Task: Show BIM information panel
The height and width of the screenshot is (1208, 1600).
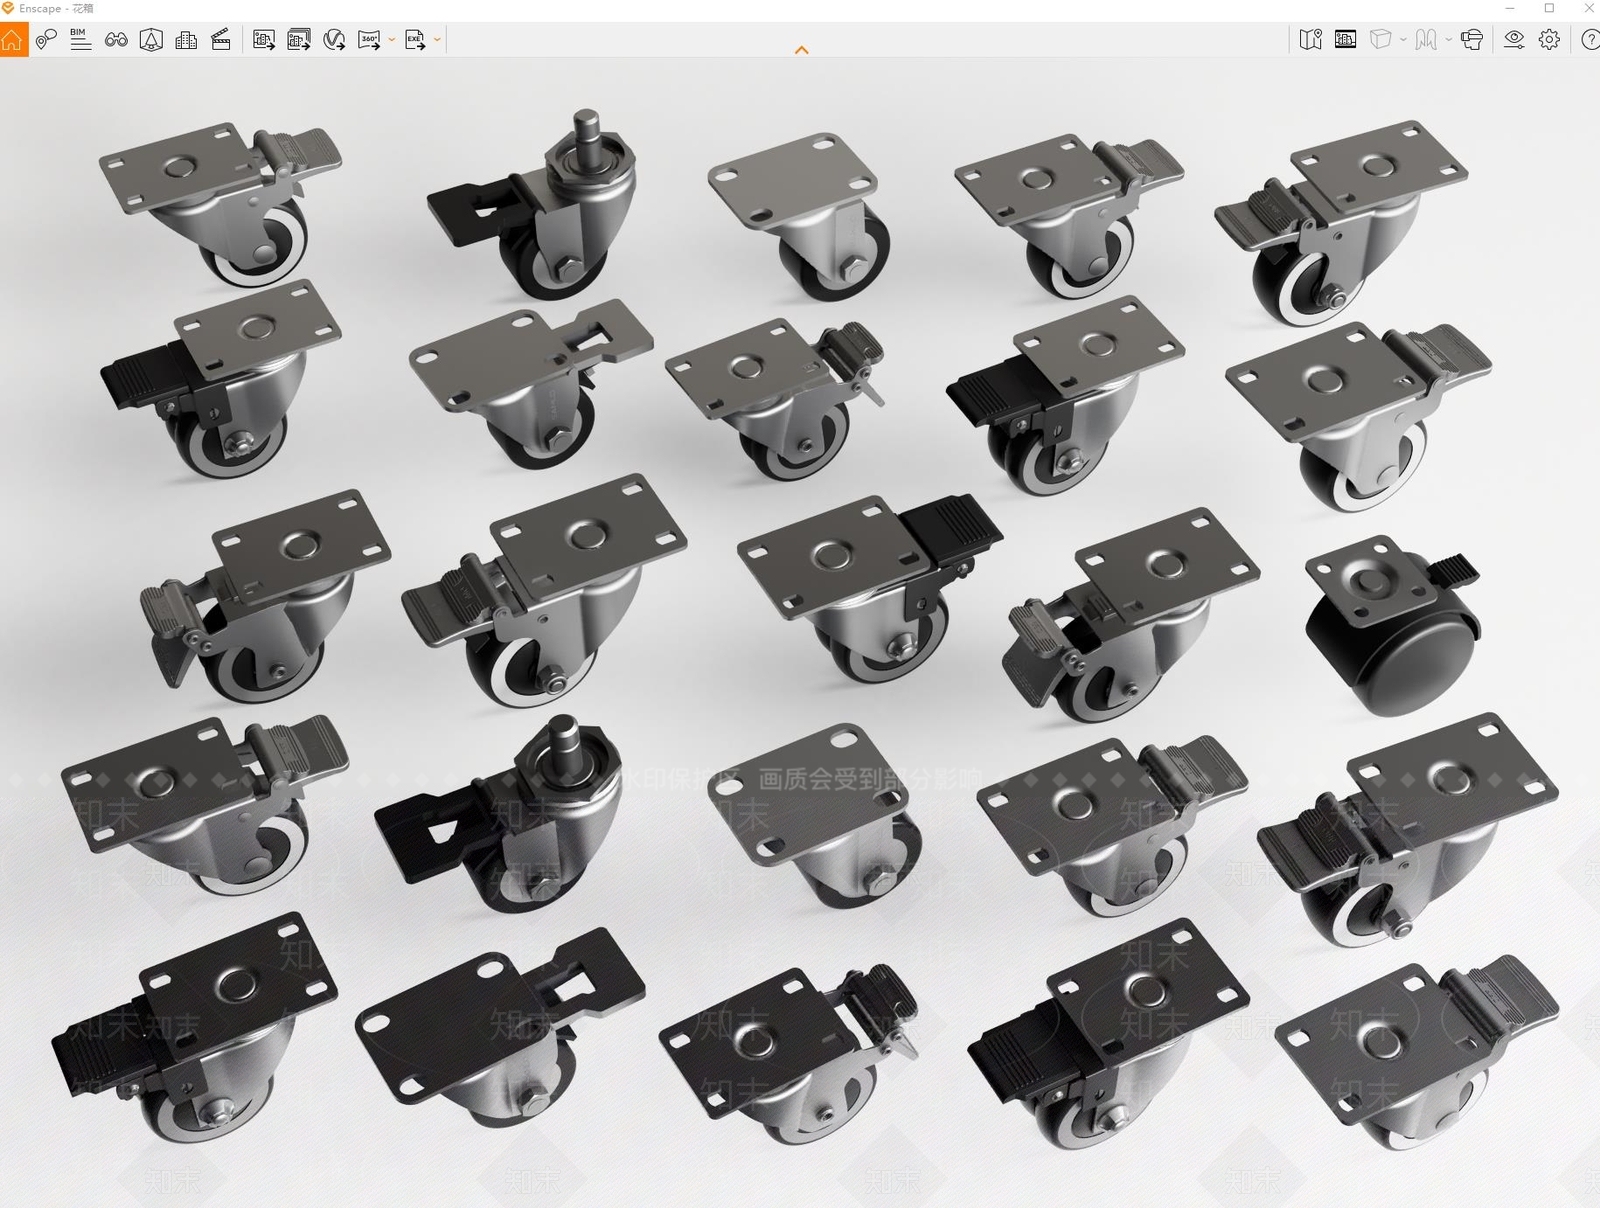Action: 81,40
